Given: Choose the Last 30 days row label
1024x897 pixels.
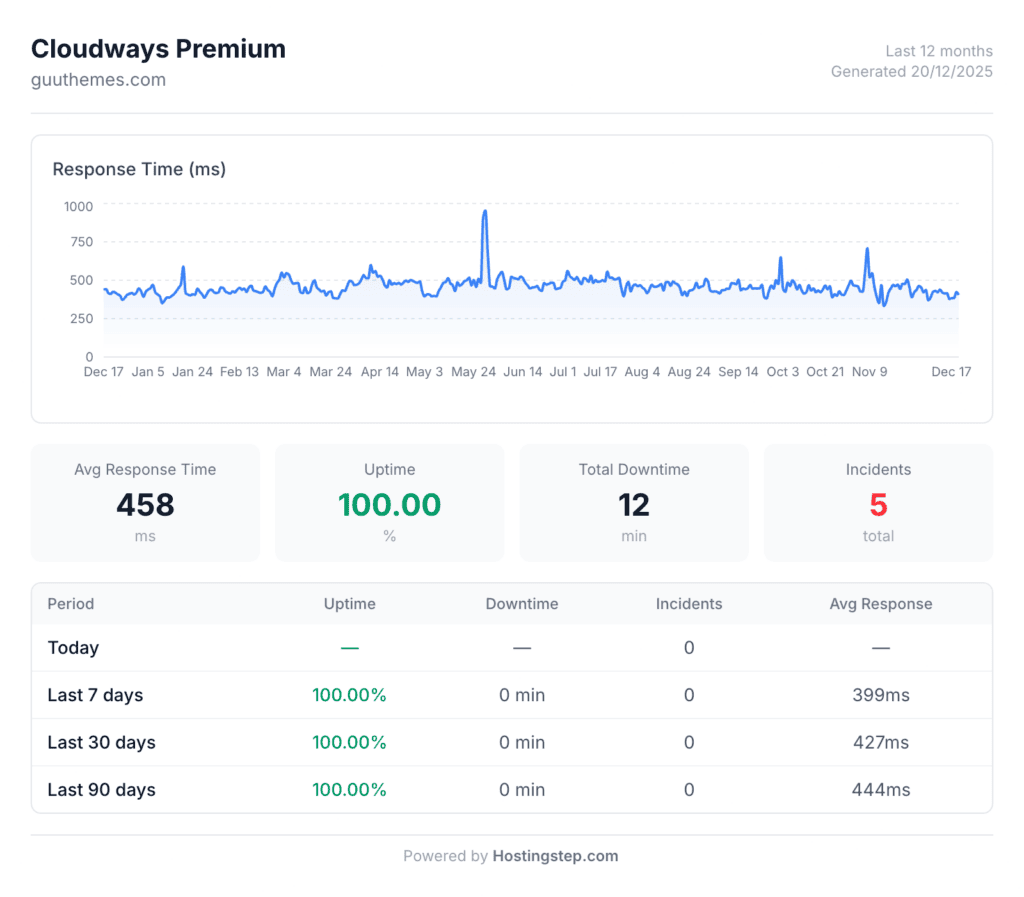Looking at the screenshot, I should coord(101,742).
